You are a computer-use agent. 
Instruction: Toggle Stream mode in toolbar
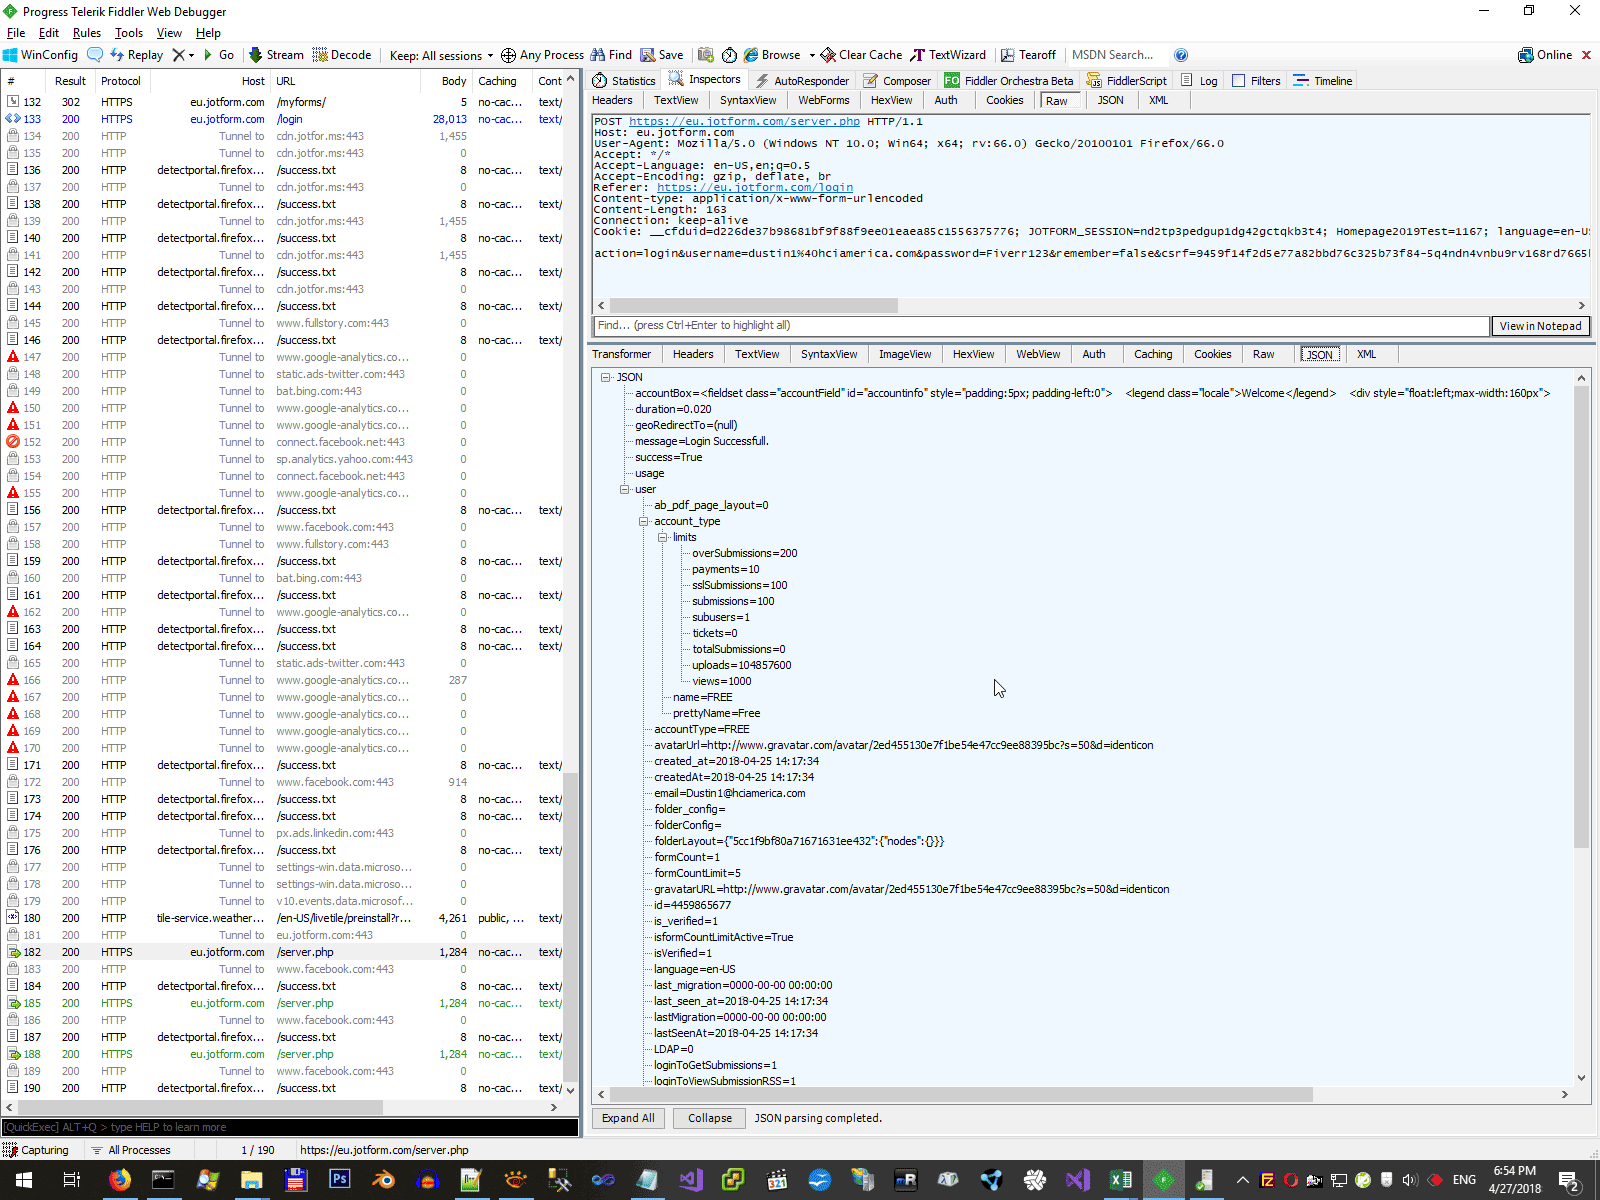coord(276,55)
